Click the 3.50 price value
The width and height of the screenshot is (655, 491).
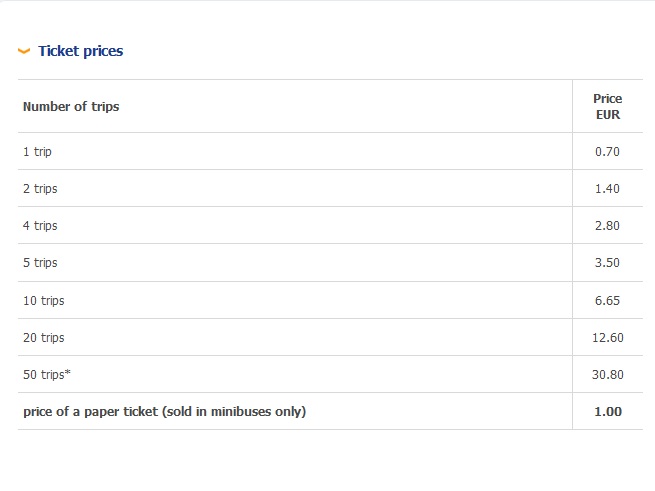(607, 263)
